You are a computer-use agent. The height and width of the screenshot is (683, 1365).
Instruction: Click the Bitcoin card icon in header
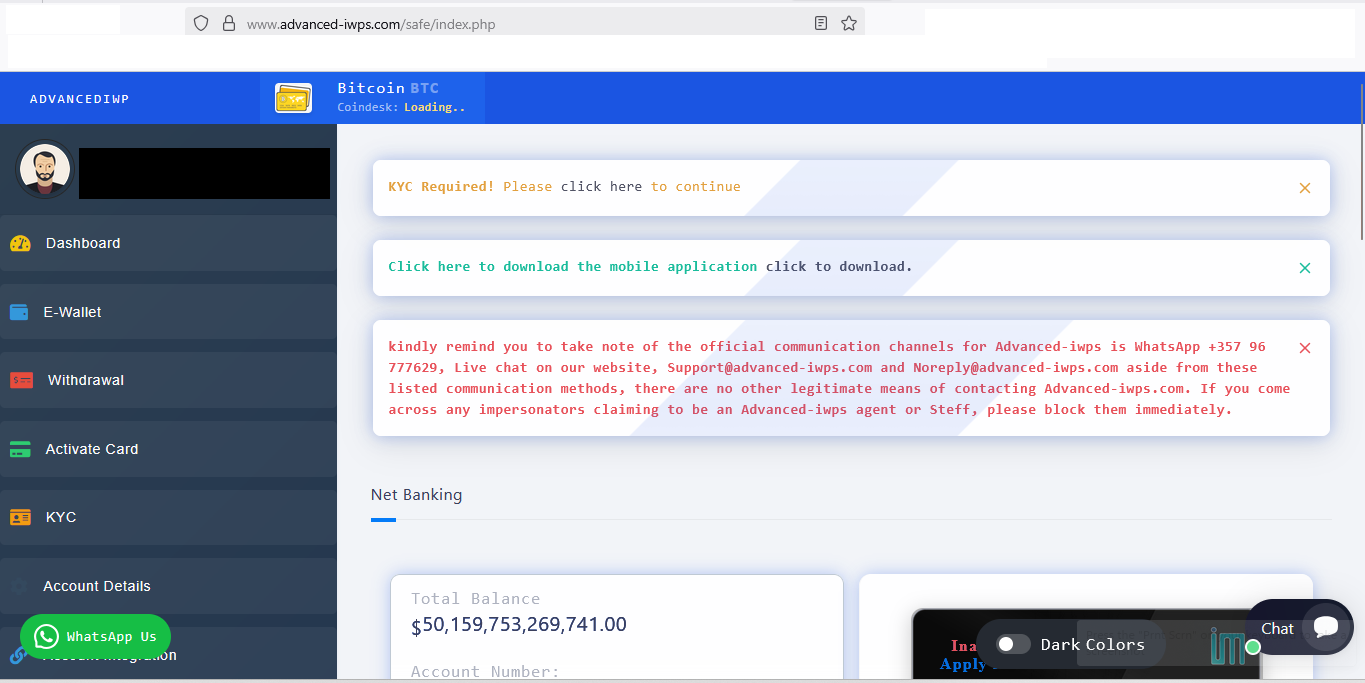pyautogui.click(x=293, y=98)
